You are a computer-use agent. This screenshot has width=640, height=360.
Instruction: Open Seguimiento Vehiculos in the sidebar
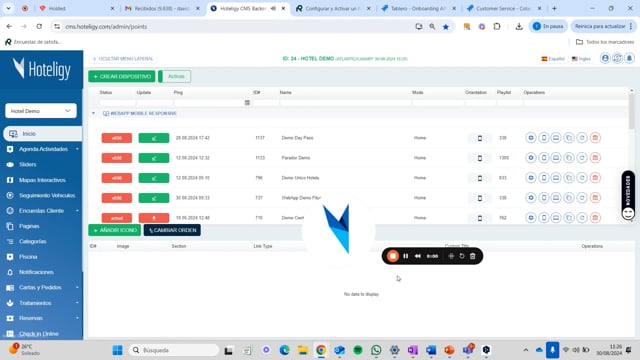tap(47, 196)
